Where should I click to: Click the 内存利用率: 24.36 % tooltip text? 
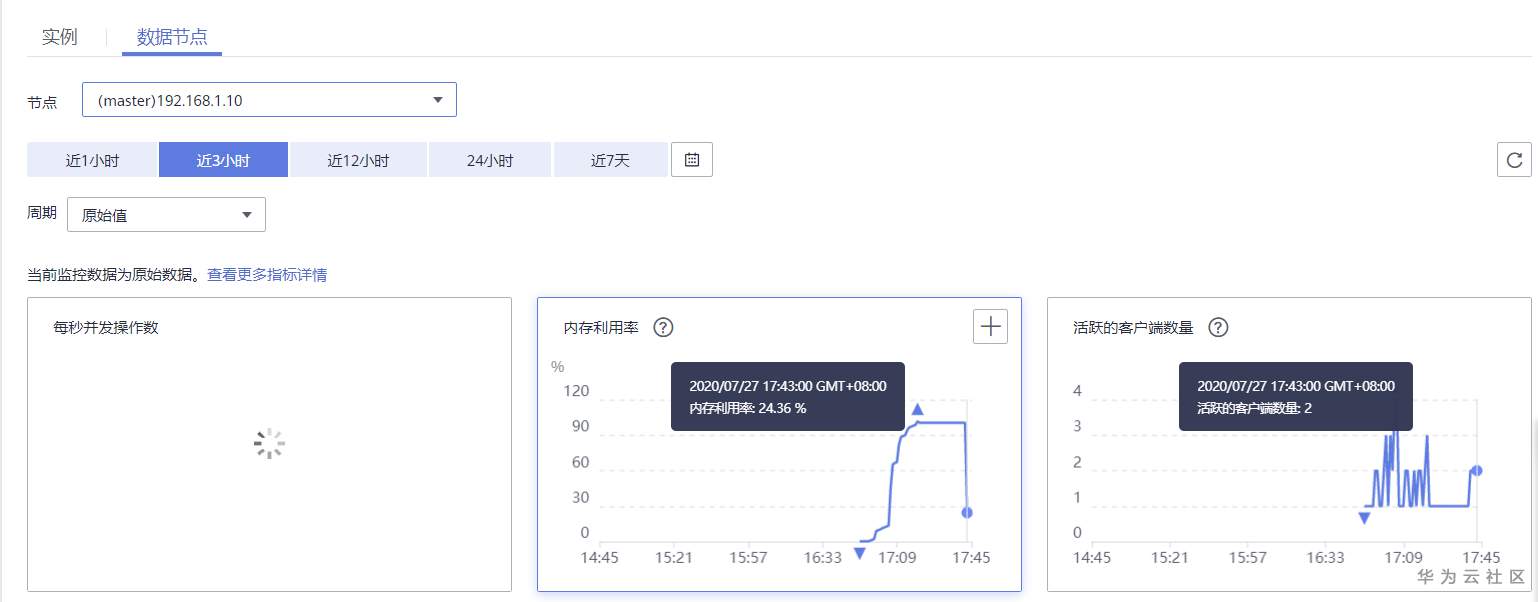pyautogui.click(x=748, y=408)
